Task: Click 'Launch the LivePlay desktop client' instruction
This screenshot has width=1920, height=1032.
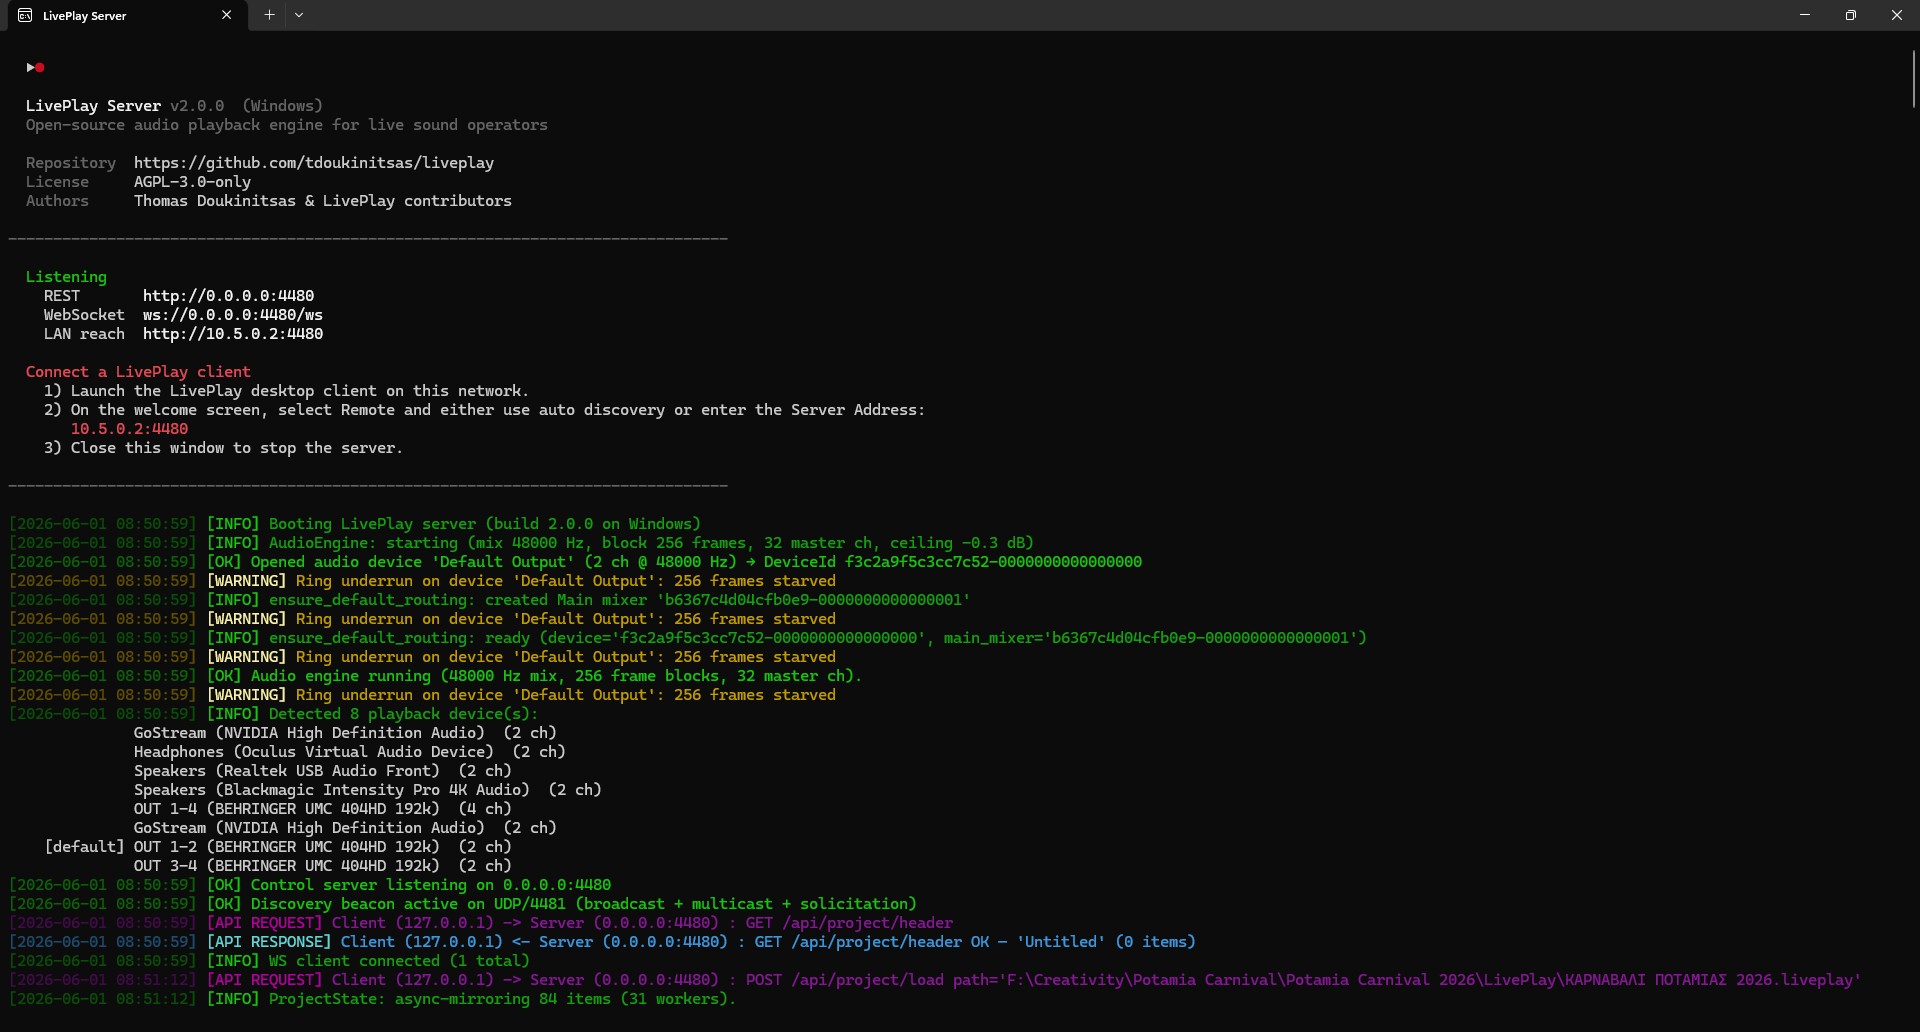Action: (286, 390)
